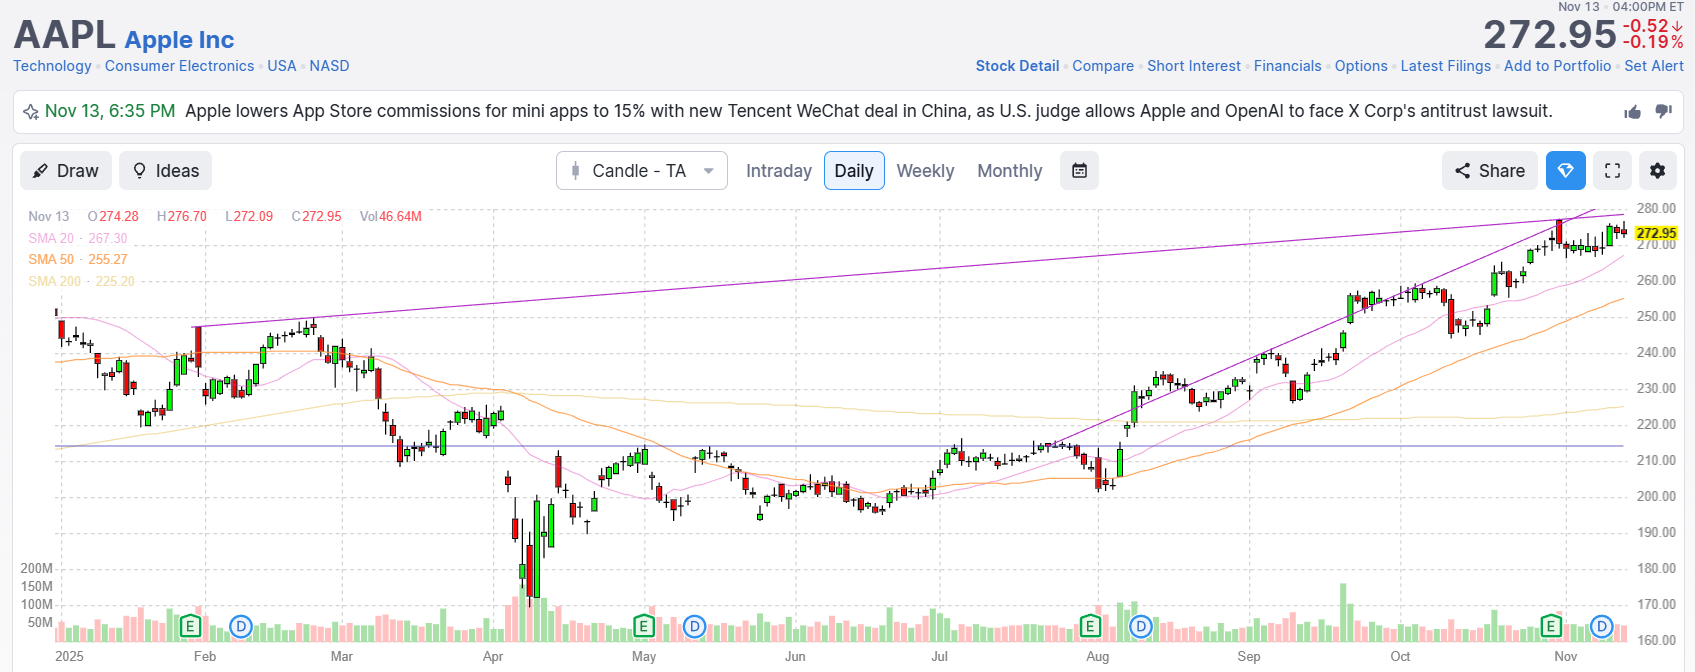Open the Apple App Store commissions headline
The image size is (1695, 672).
click(x=869, y=111)
